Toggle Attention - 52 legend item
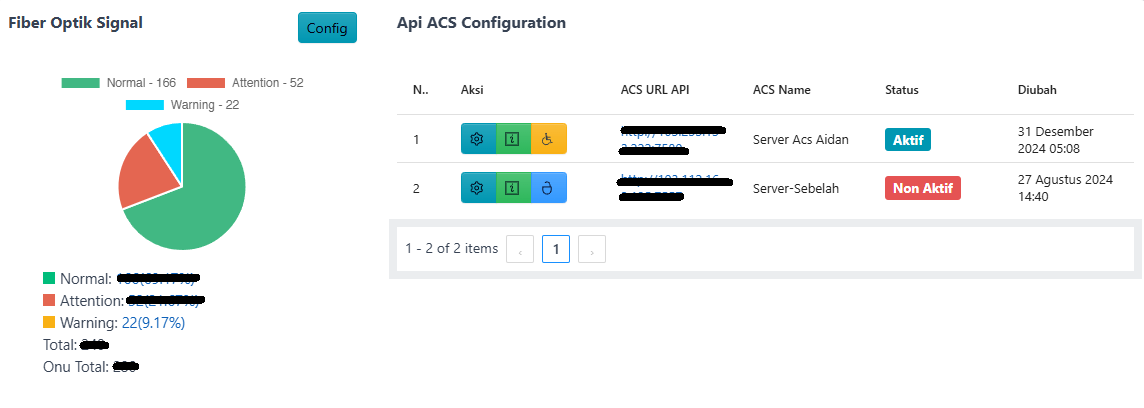The image size is (1144, 408). (x=245, y=82)
